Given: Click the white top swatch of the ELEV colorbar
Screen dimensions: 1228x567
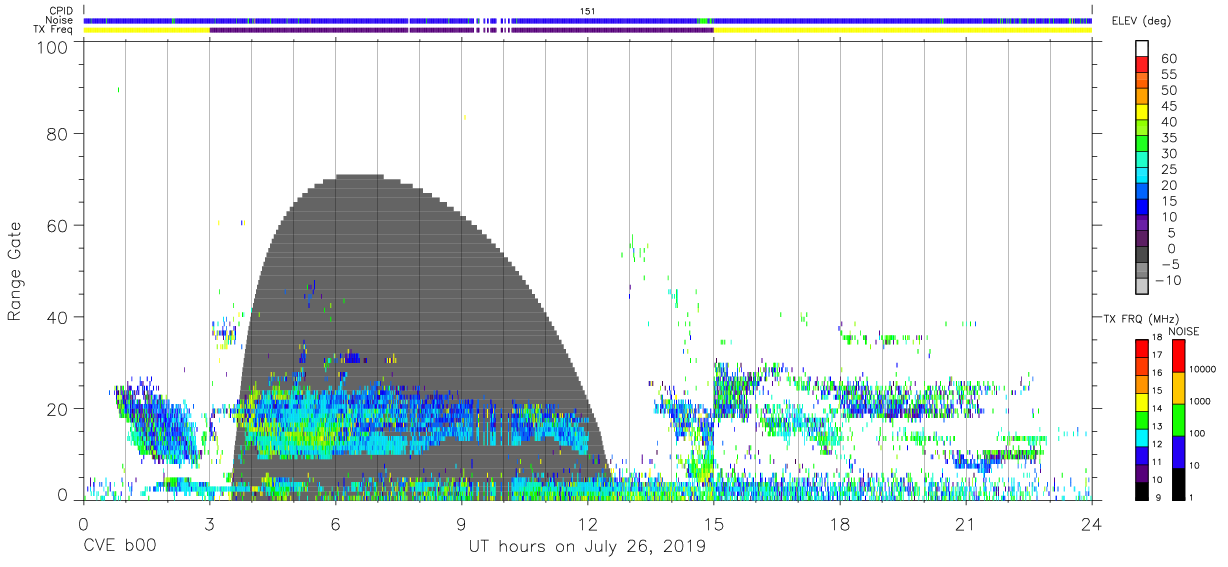Looking at the screenshot, I should [1141, 49].
